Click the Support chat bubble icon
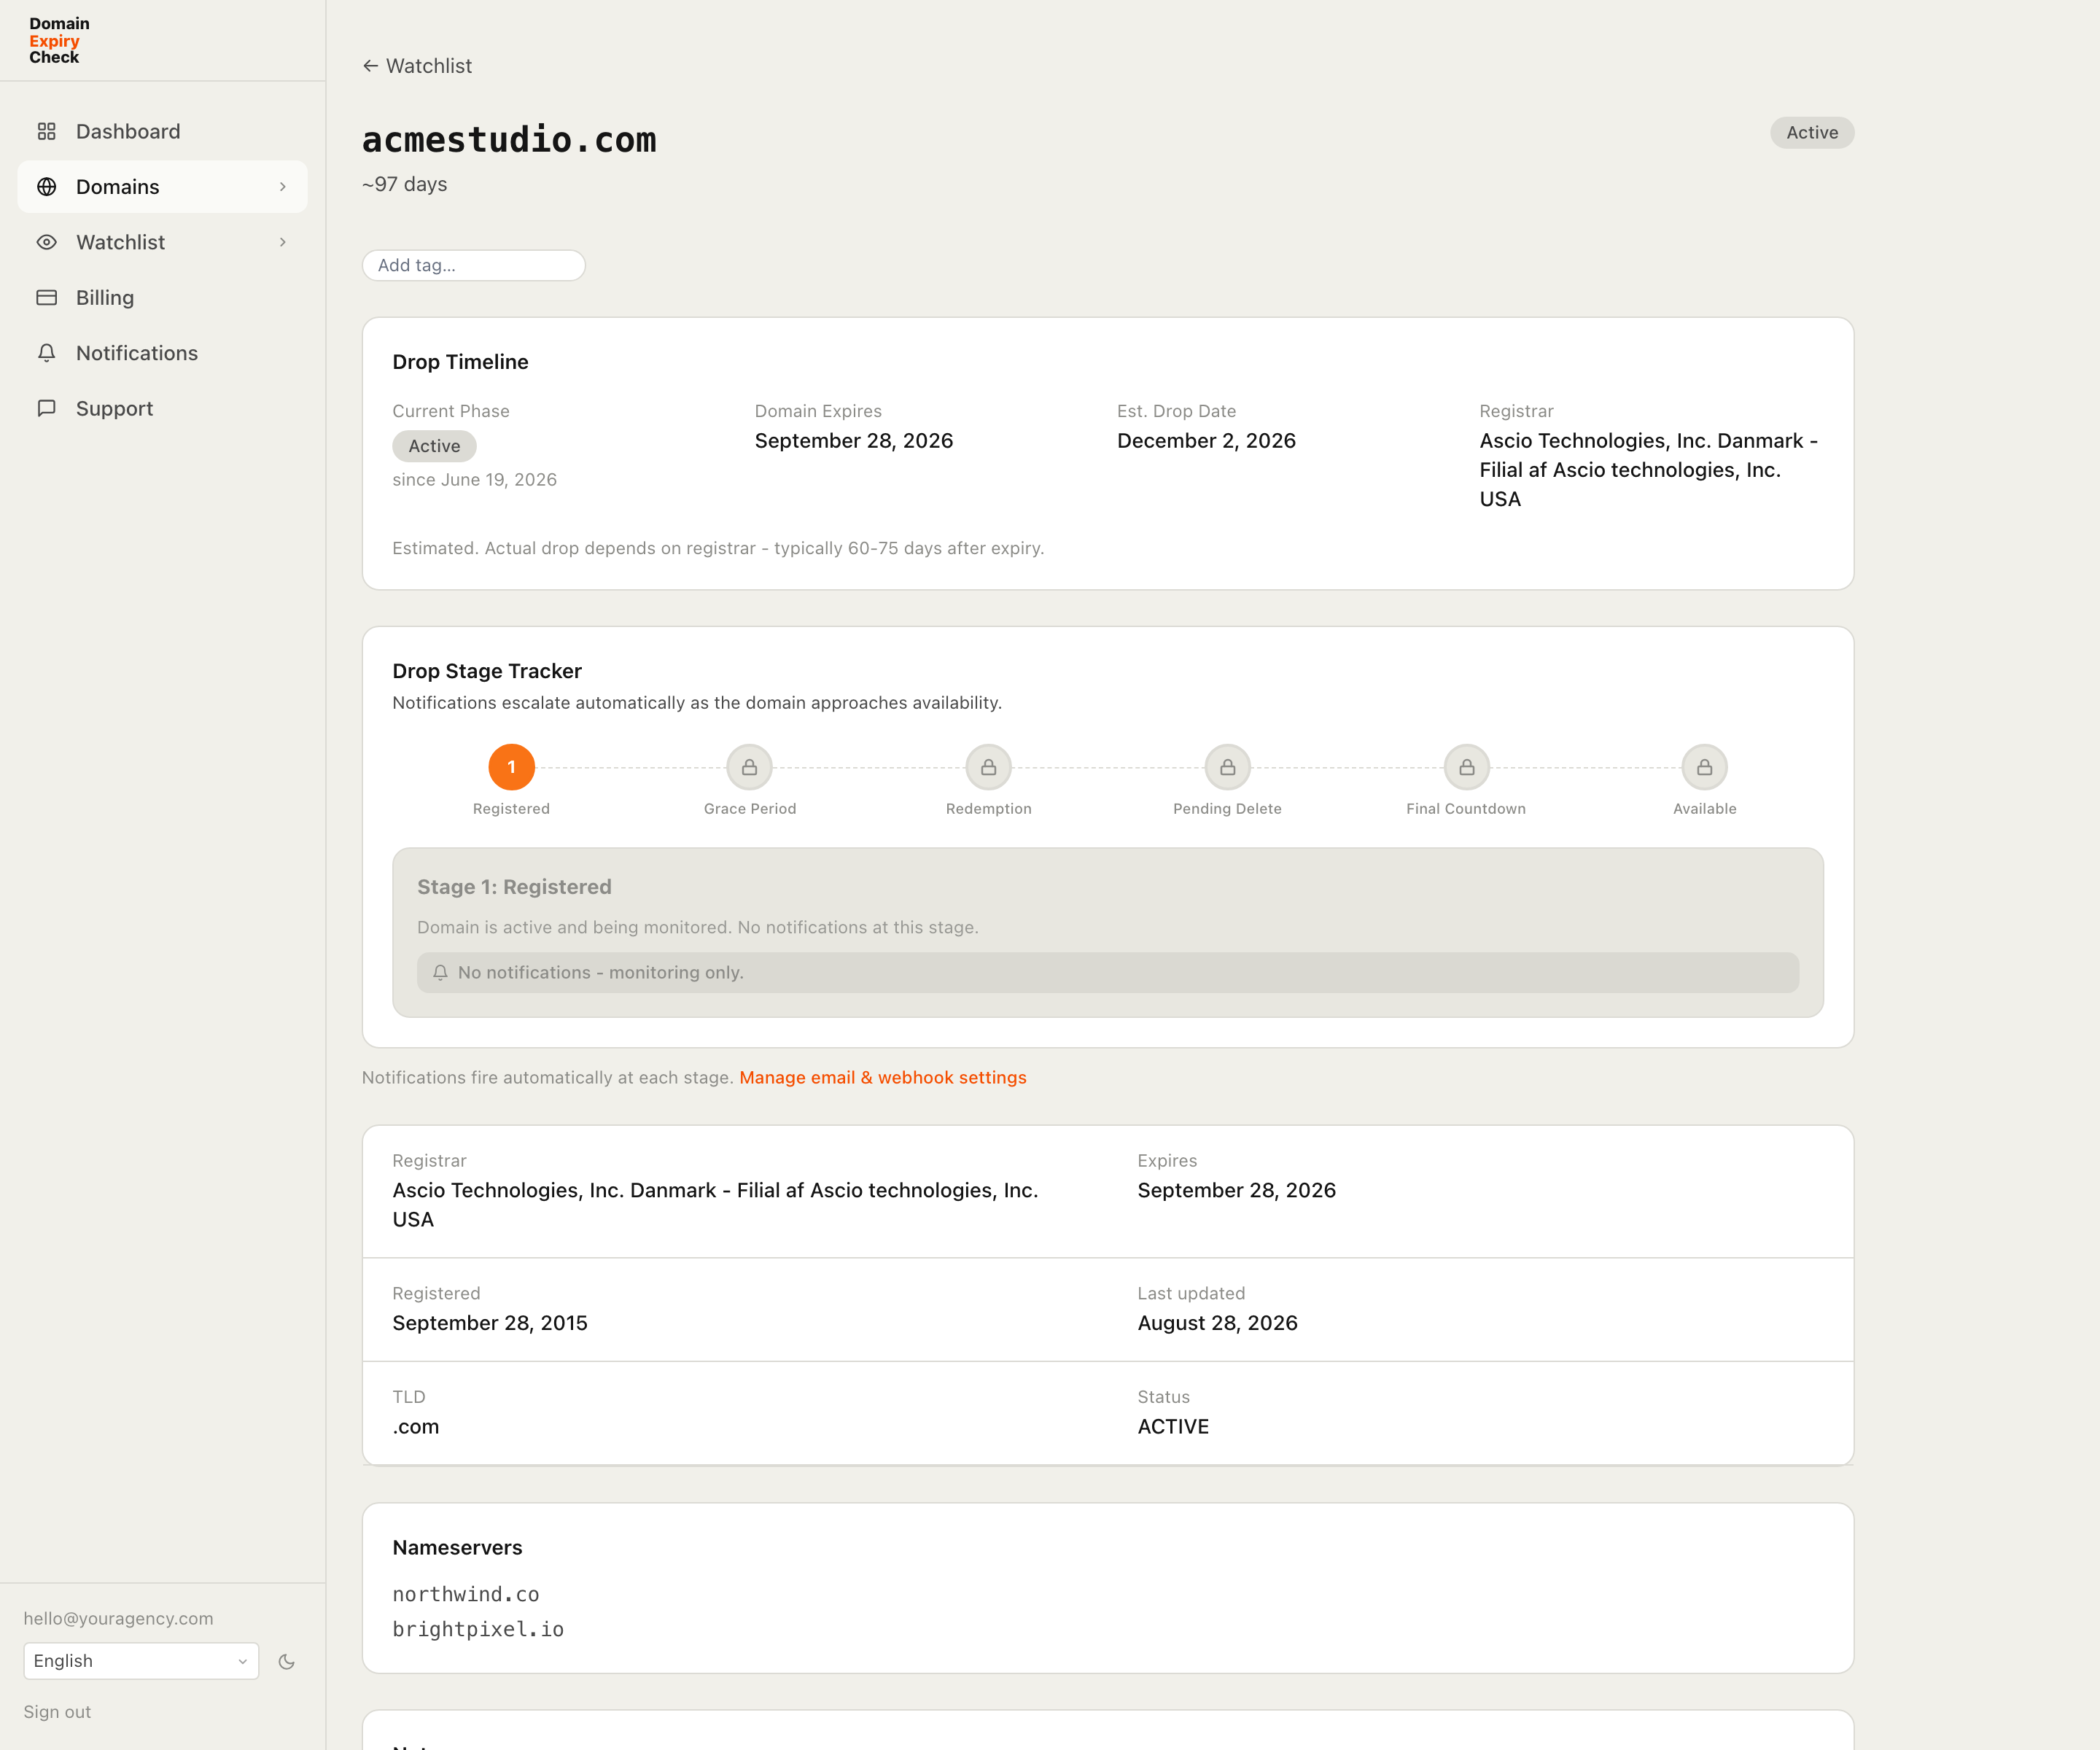 point(46,408)
